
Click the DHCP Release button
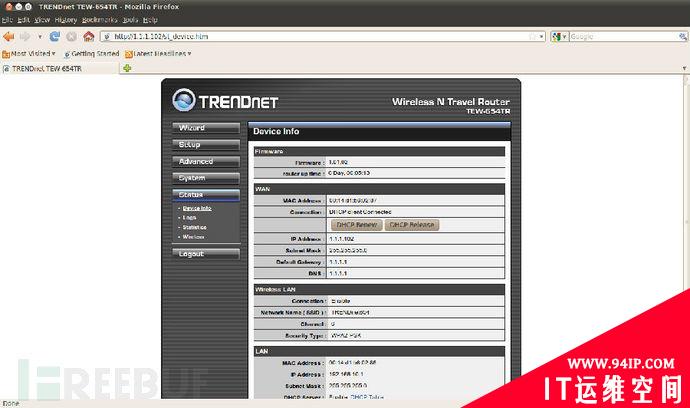(x=412, y=225)
